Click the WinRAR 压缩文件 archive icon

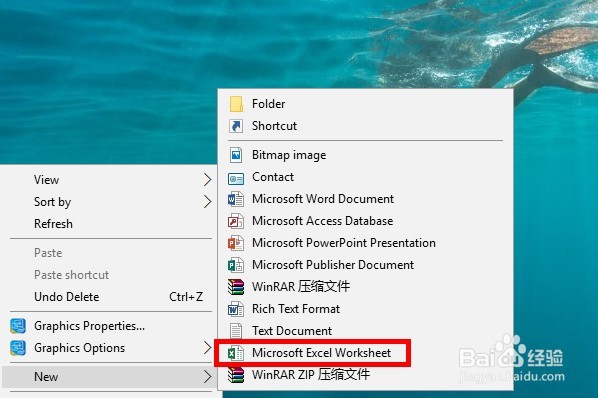tap(236, 287)
